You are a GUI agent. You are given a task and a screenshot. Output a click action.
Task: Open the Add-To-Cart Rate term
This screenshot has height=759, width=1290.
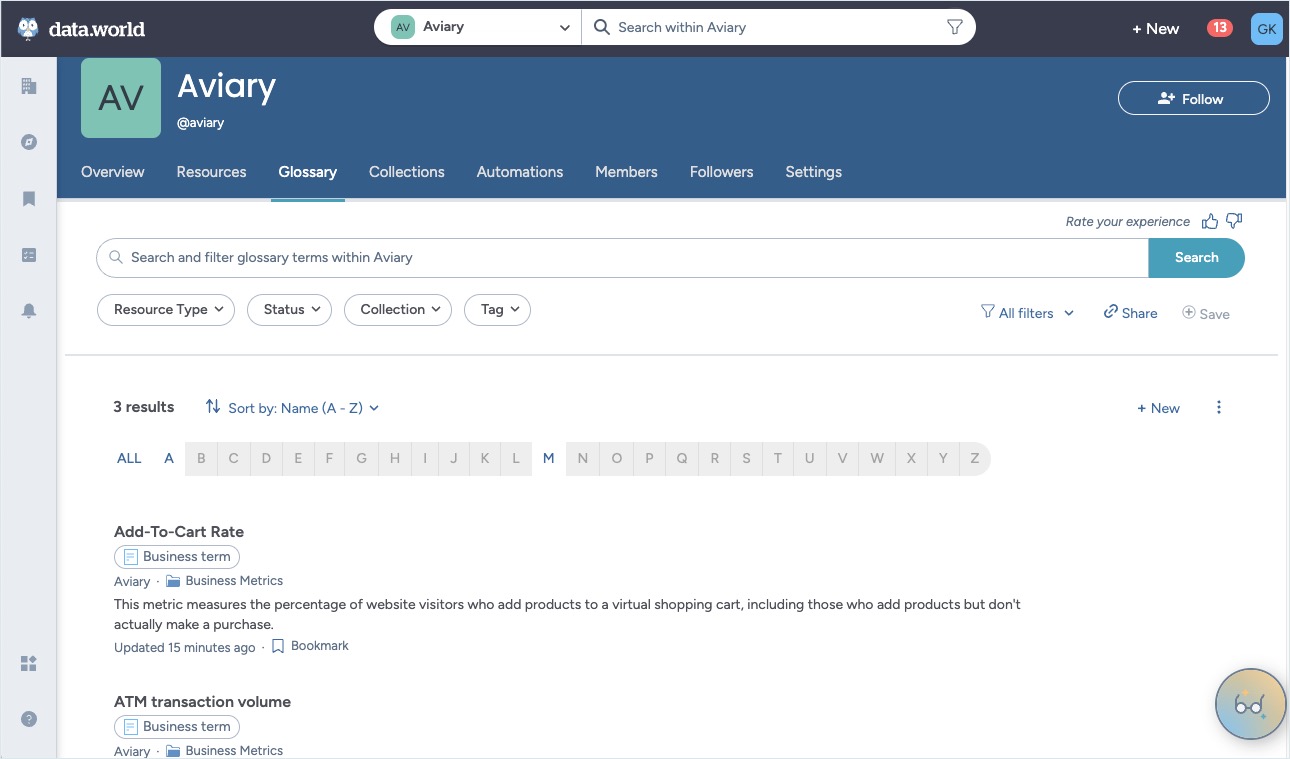179,532
